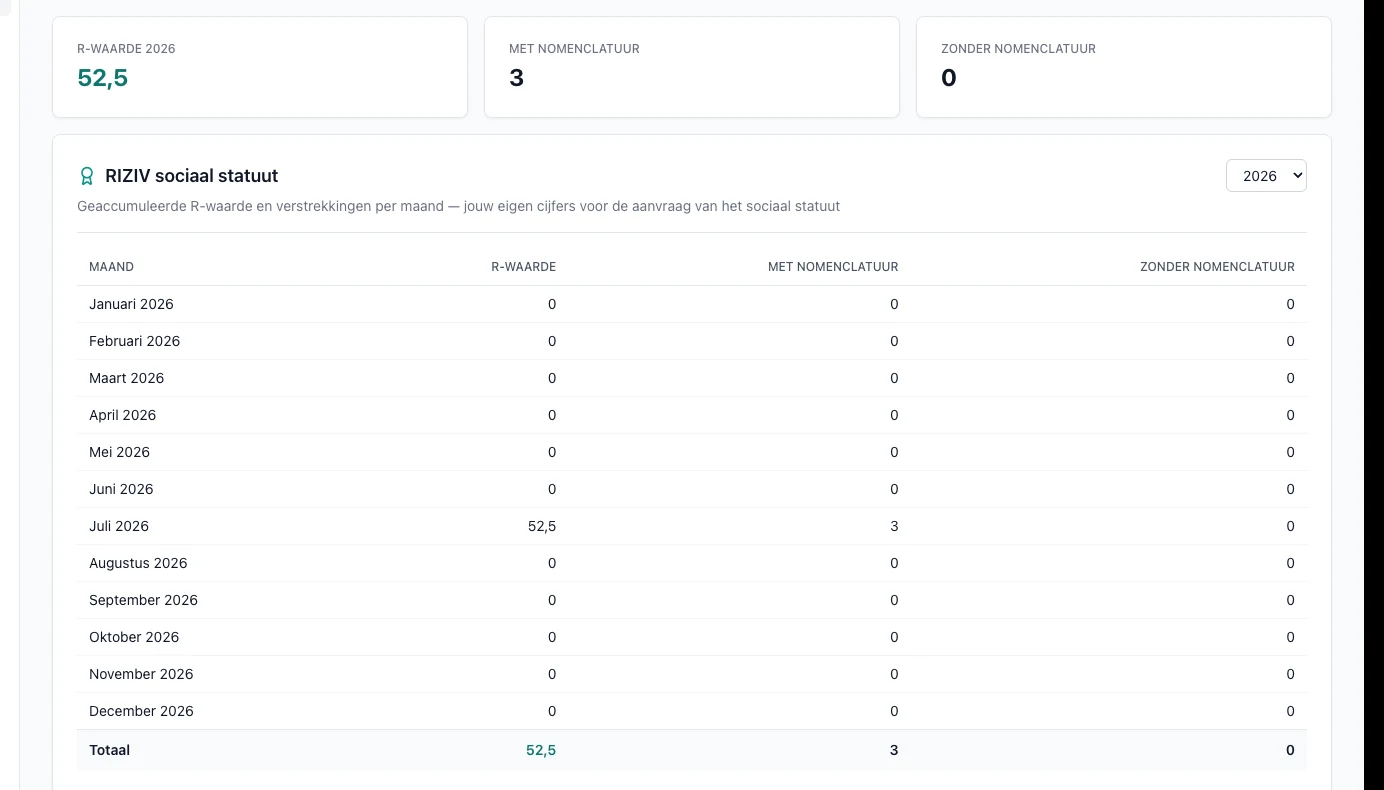
Task: Click the value 3 in Juli 2026 row
Action: [894, 526]
